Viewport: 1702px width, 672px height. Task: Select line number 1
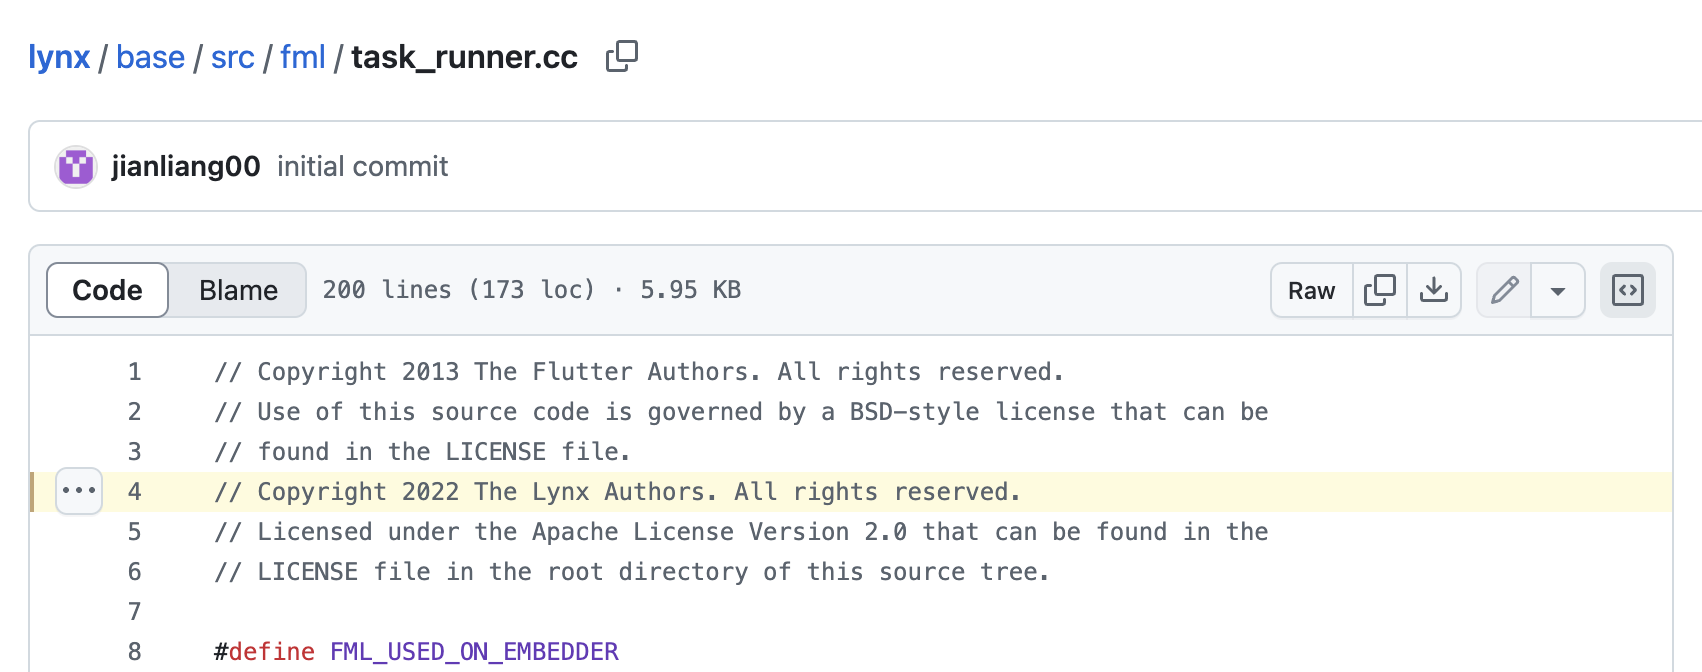coord(135,372)
